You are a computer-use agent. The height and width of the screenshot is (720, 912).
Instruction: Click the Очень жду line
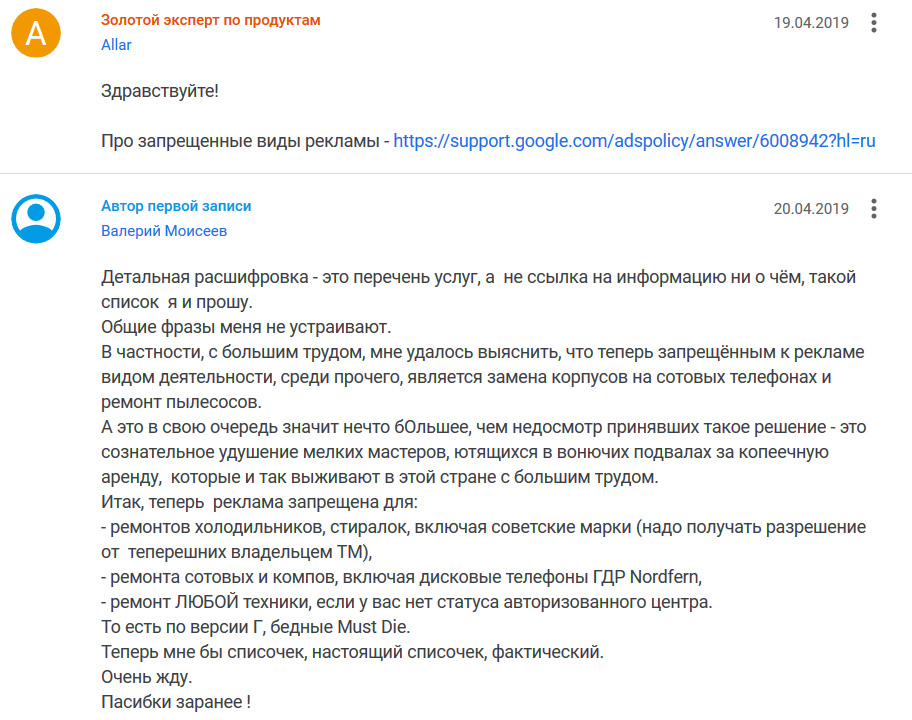(x=147, y=677)
